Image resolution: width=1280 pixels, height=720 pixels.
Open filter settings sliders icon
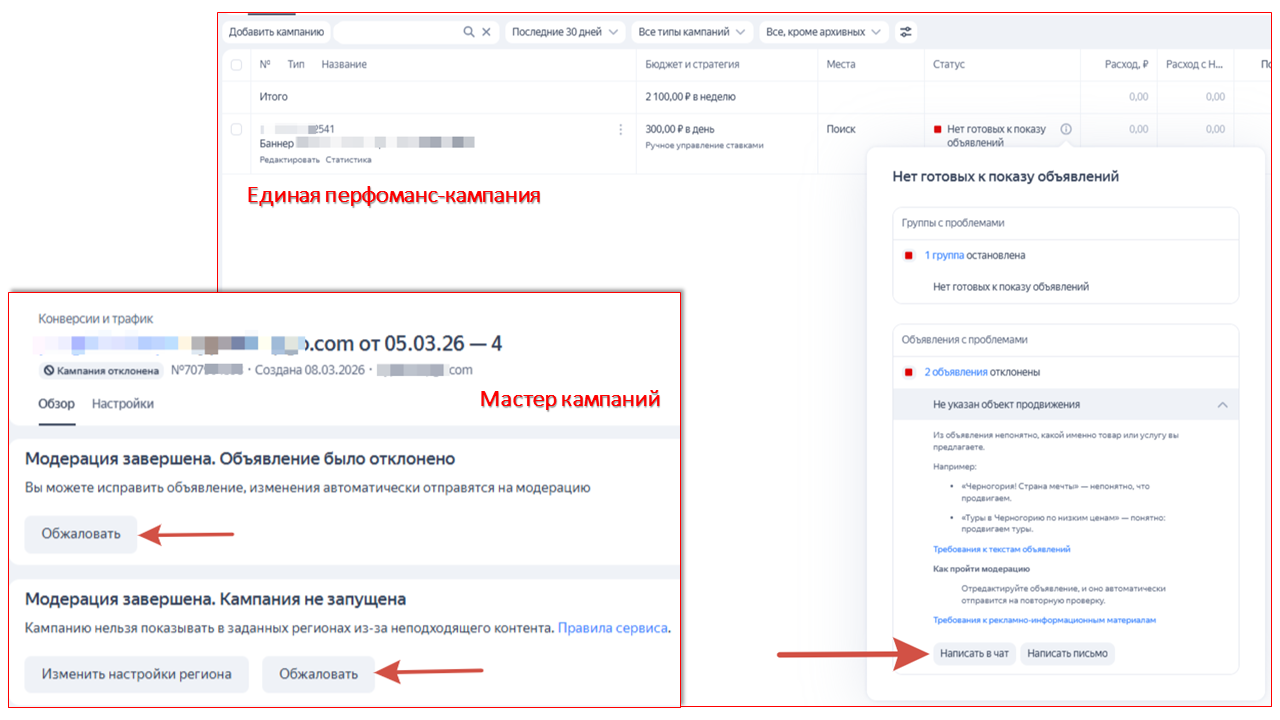906,32
